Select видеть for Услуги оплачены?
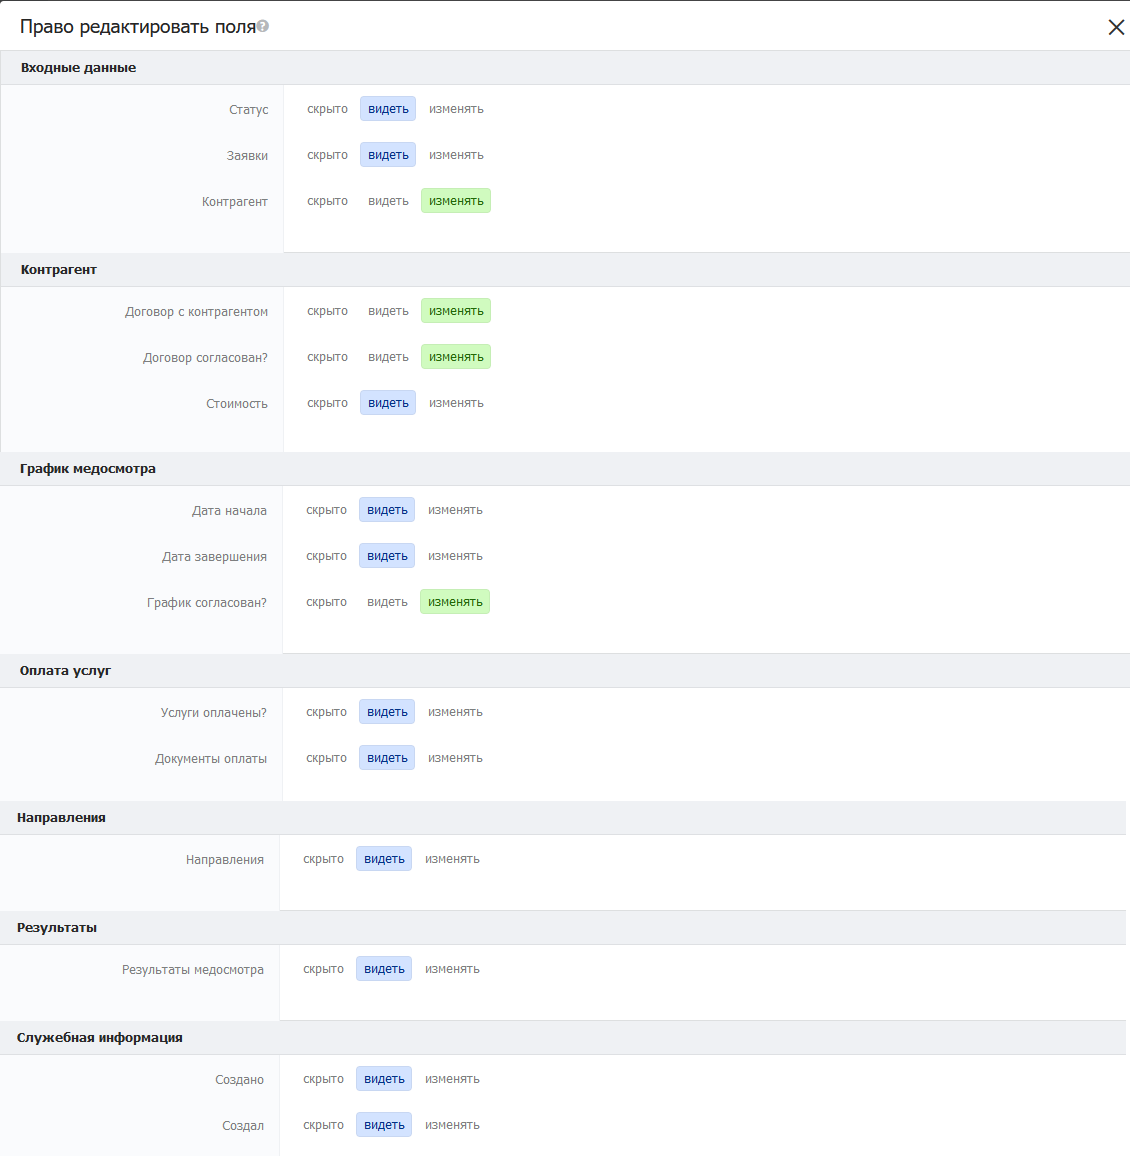This screenshot has height=1156, width=1130. [x=387, y=712]
